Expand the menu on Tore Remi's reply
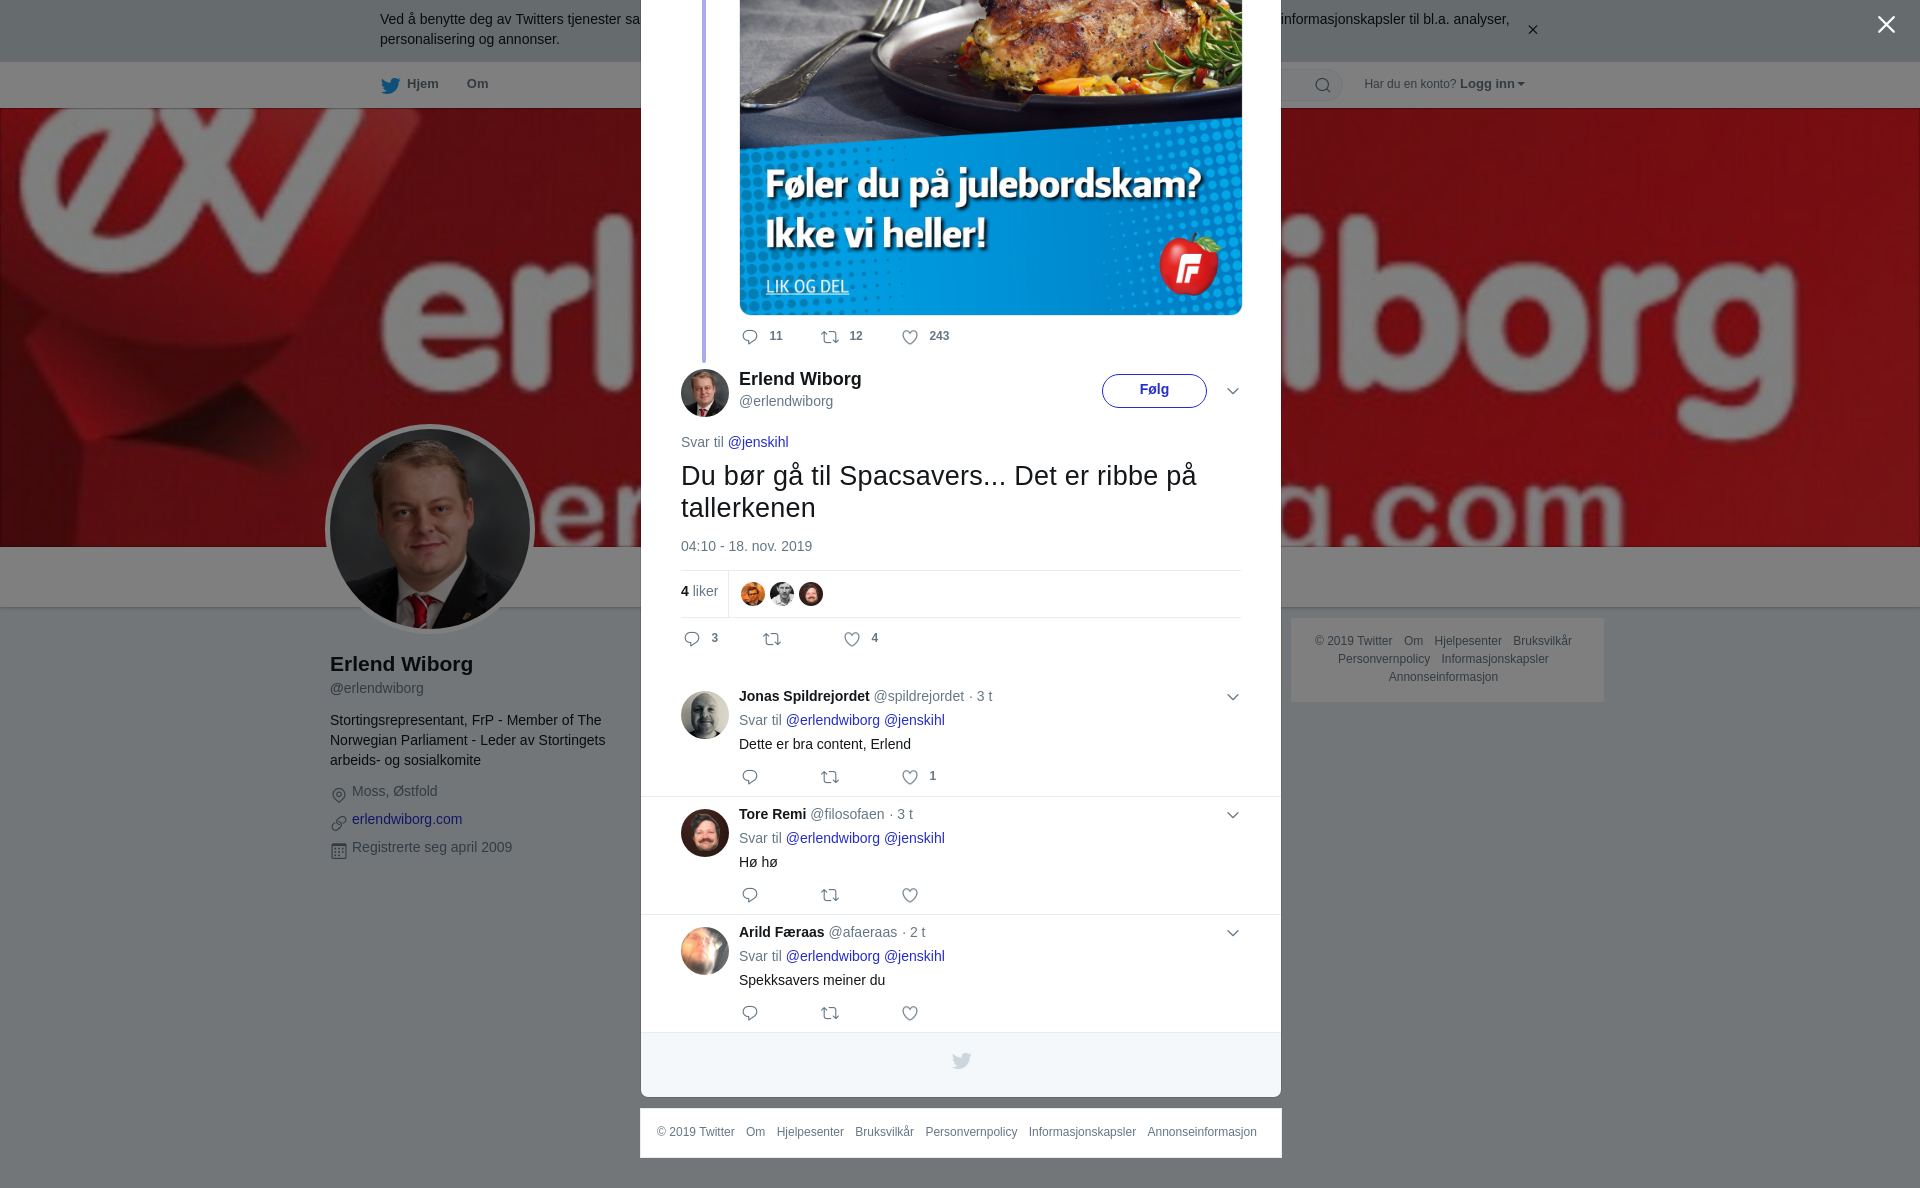1920x1188 pixels. coord(1233,815)
